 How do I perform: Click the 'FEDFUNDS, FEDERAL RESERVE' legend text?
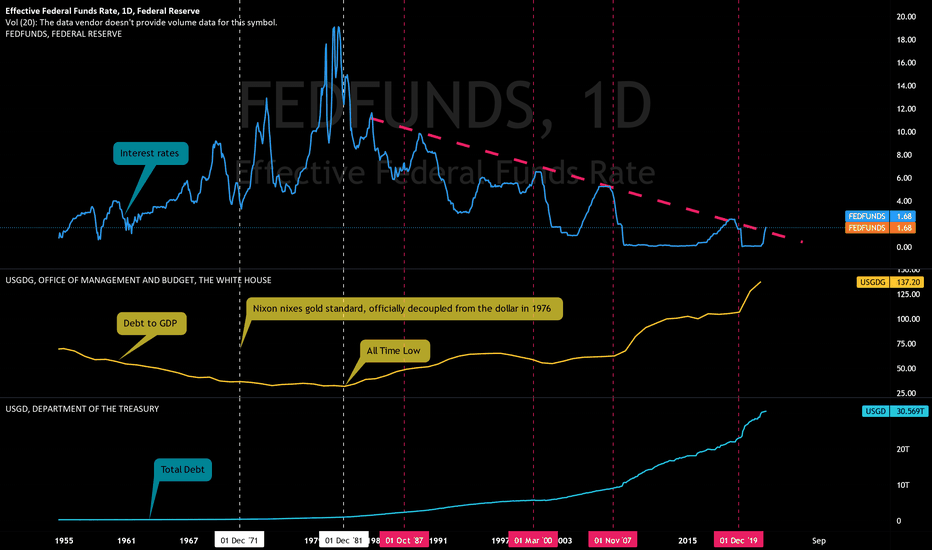pos(64,34)
